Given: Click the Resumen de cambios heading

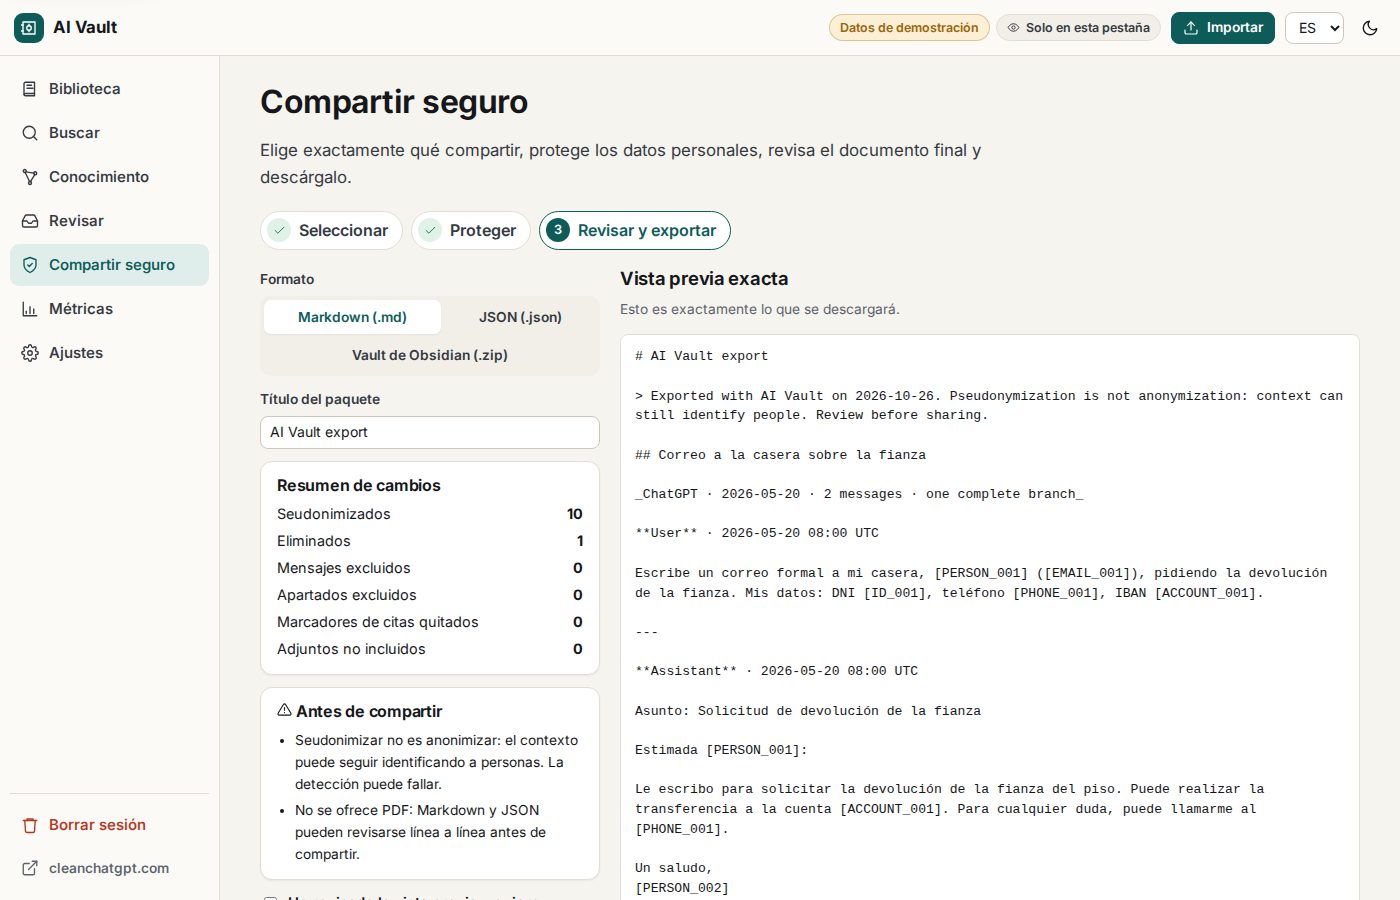Looking at the screenshot, I should [x=359, y=486].
